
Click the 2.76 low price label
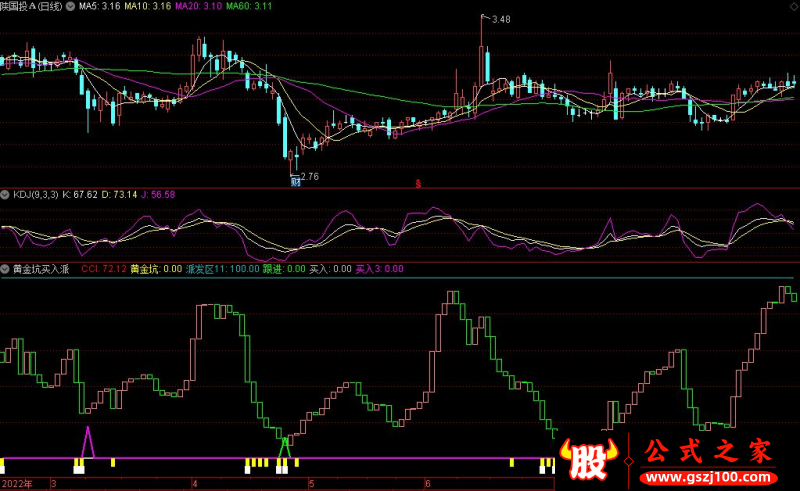pyautogui.click(x=310, y=177)
